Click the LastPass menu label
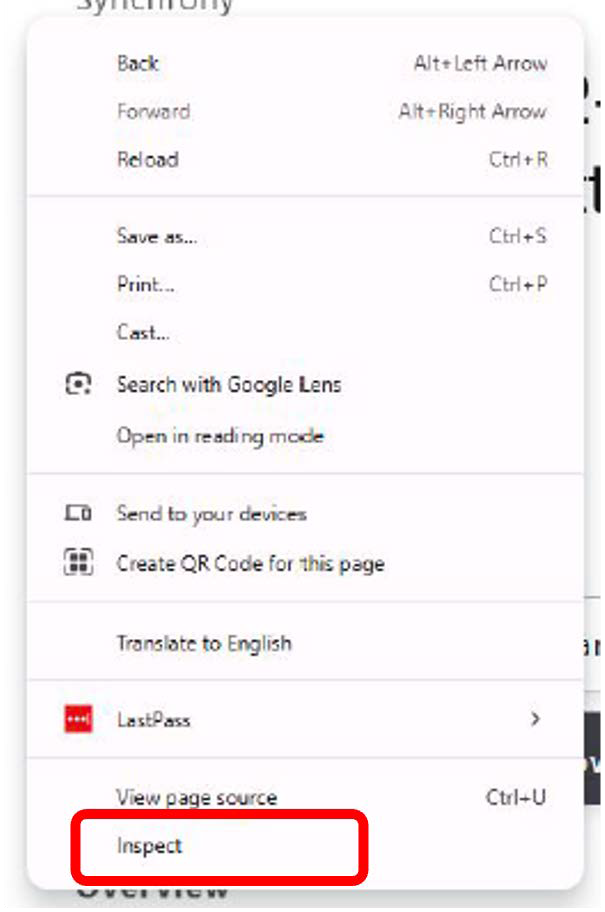This screenshot has height=912, width=605. [153, 720]
